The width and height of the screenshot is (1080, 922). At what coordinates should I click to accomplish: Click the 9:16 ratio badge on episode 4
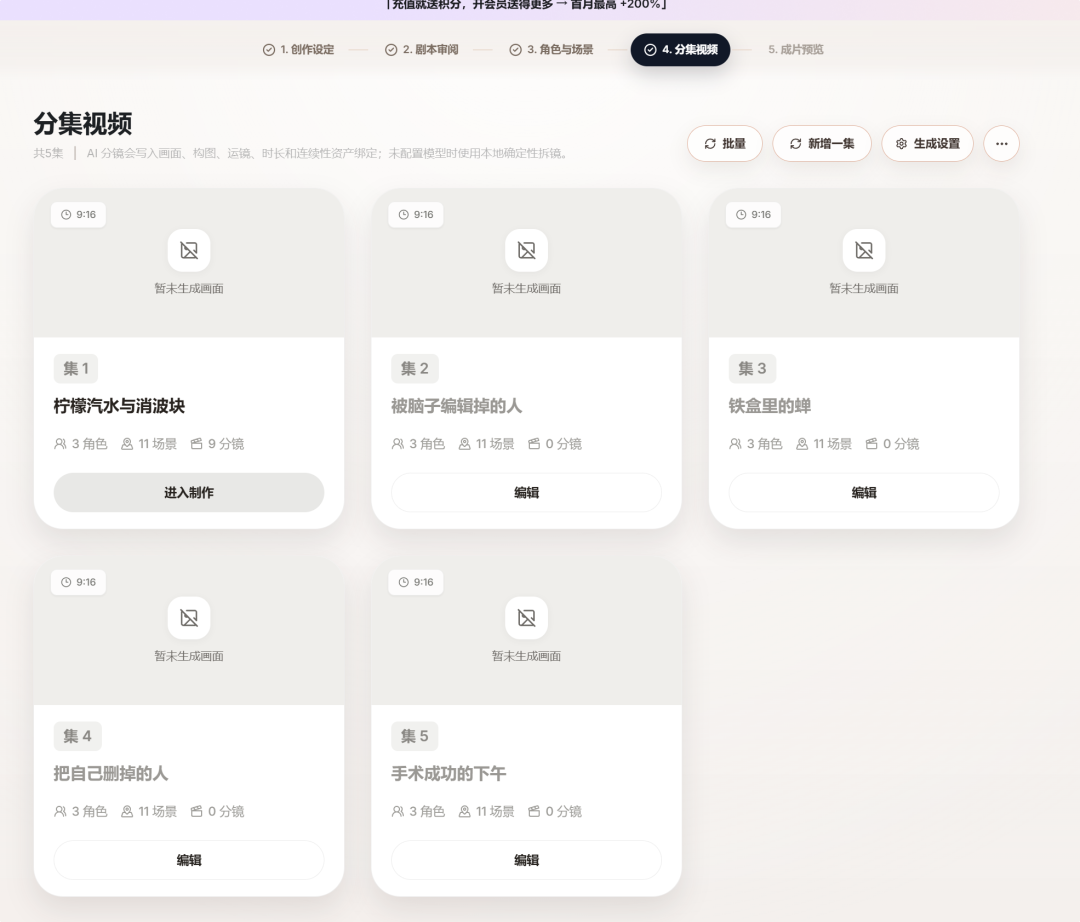coord(79,583)
